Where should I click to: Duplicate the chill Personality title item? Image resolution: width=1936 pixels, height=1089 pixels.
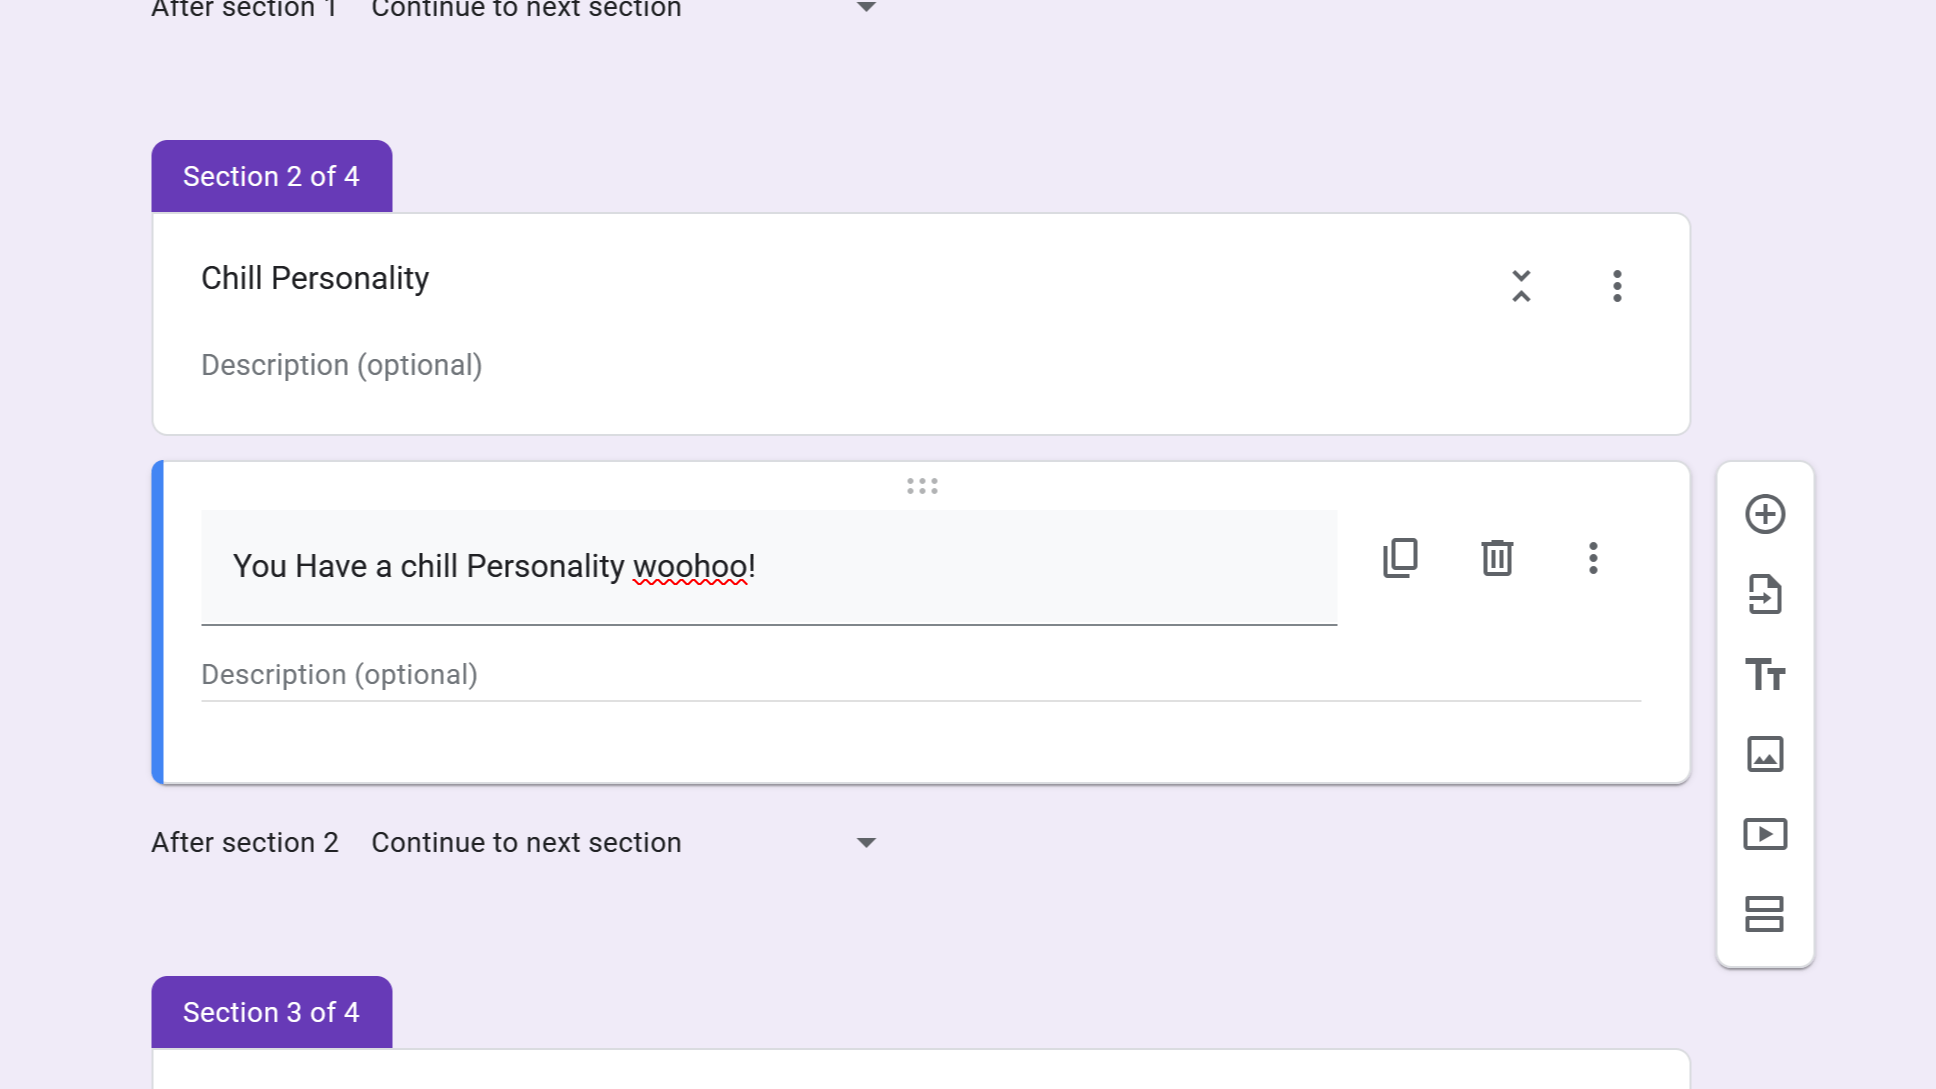(1400, 558)
